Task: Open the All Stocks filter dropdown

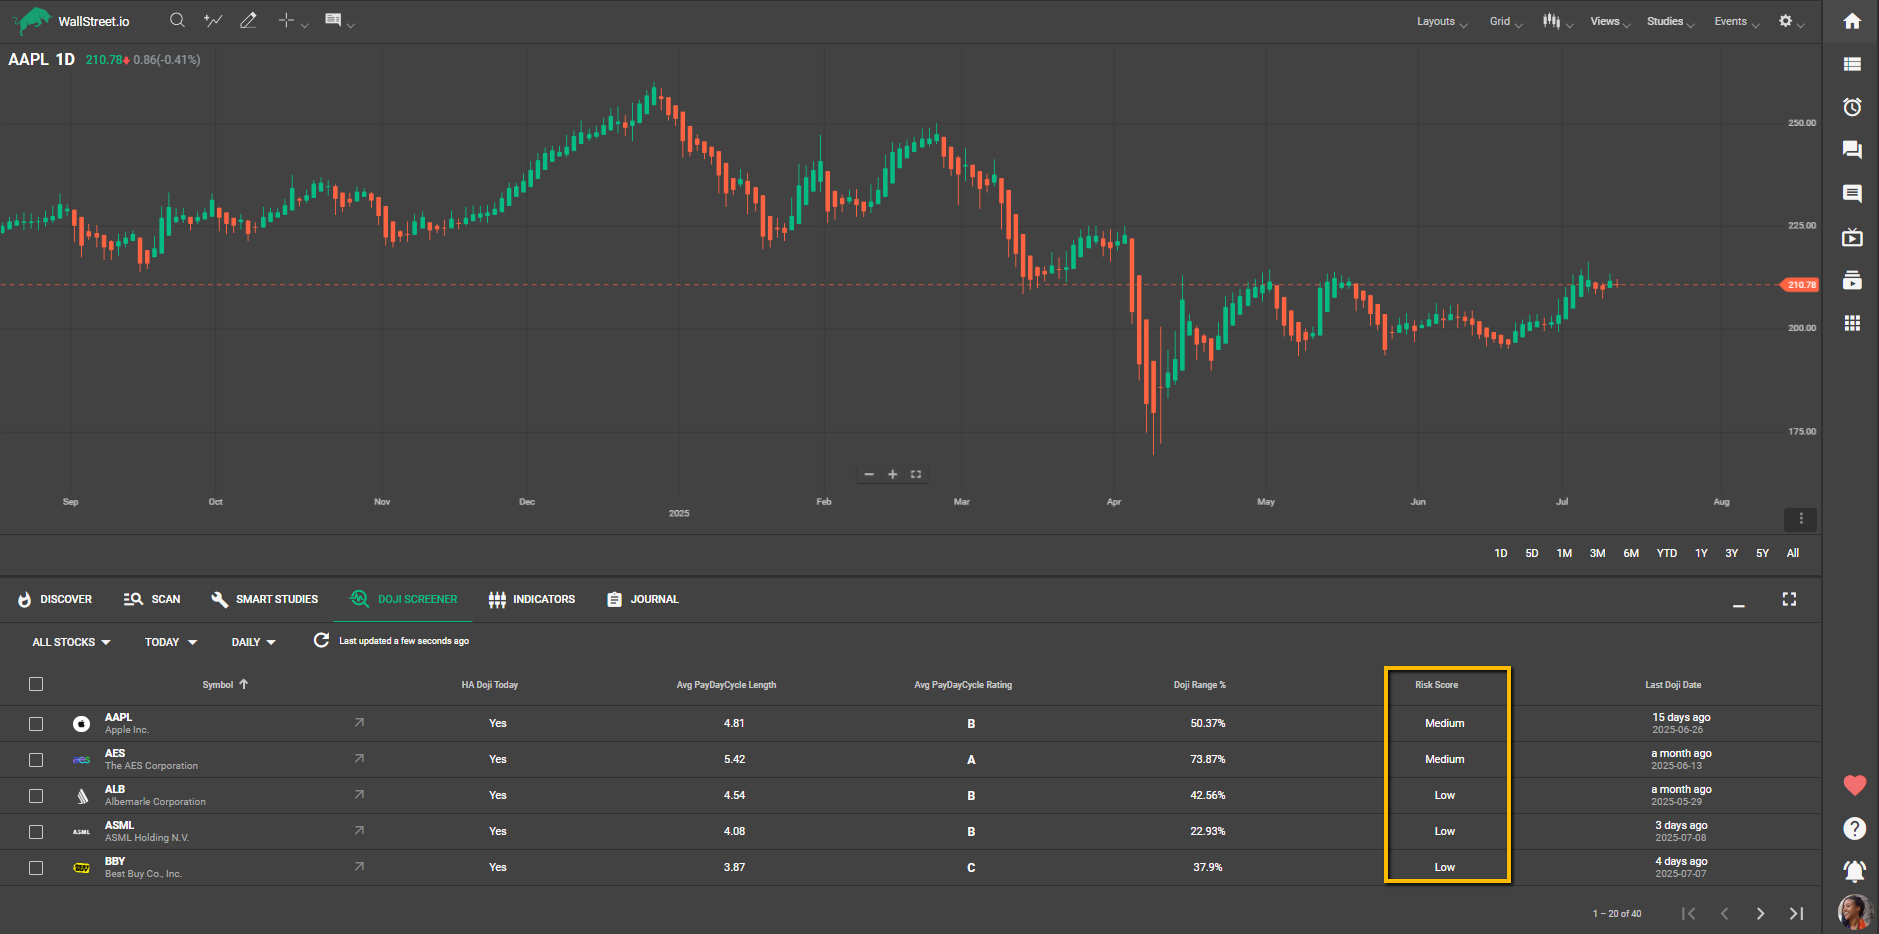Action: [71, 642]
